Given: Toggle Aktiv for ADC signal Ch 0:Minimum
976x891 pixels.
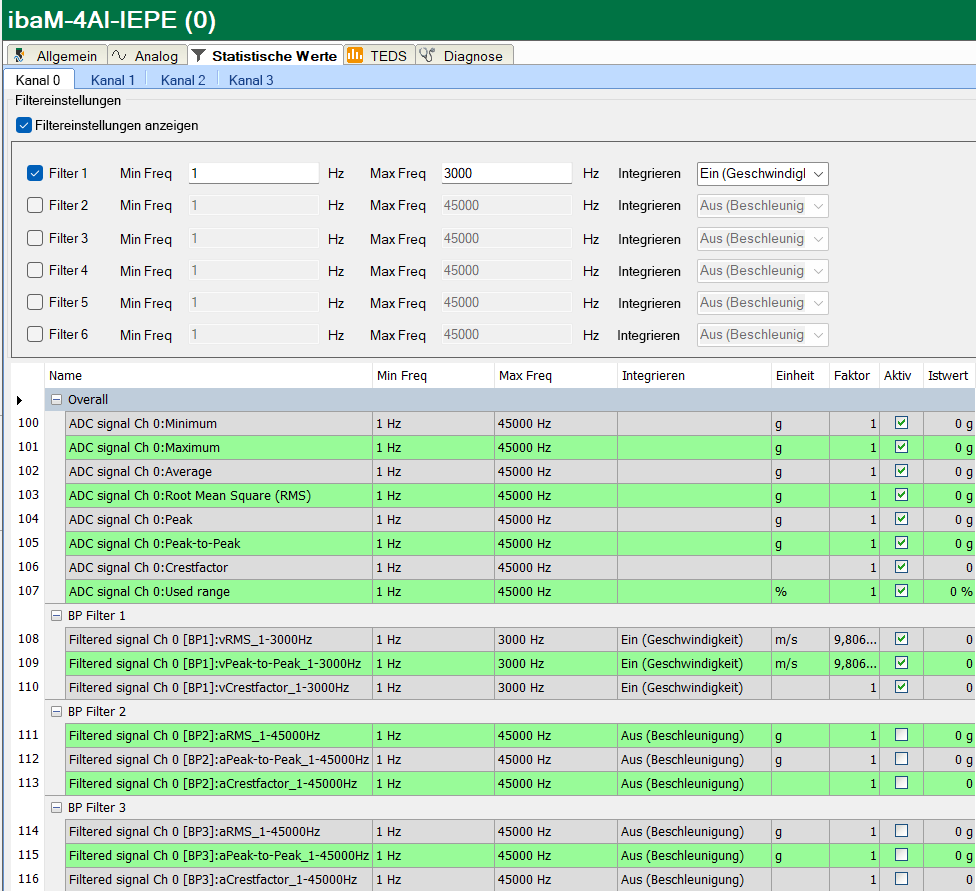Looking at the screenshot, I should coord(901,423).
